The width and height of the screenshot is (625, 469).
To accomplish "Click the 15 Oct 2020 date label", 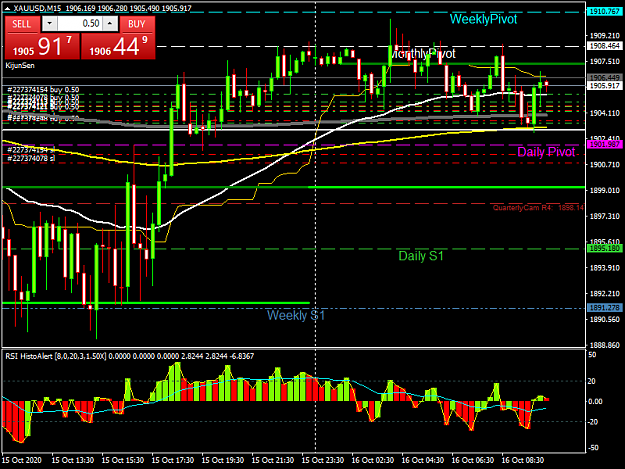I will point(22,460).
